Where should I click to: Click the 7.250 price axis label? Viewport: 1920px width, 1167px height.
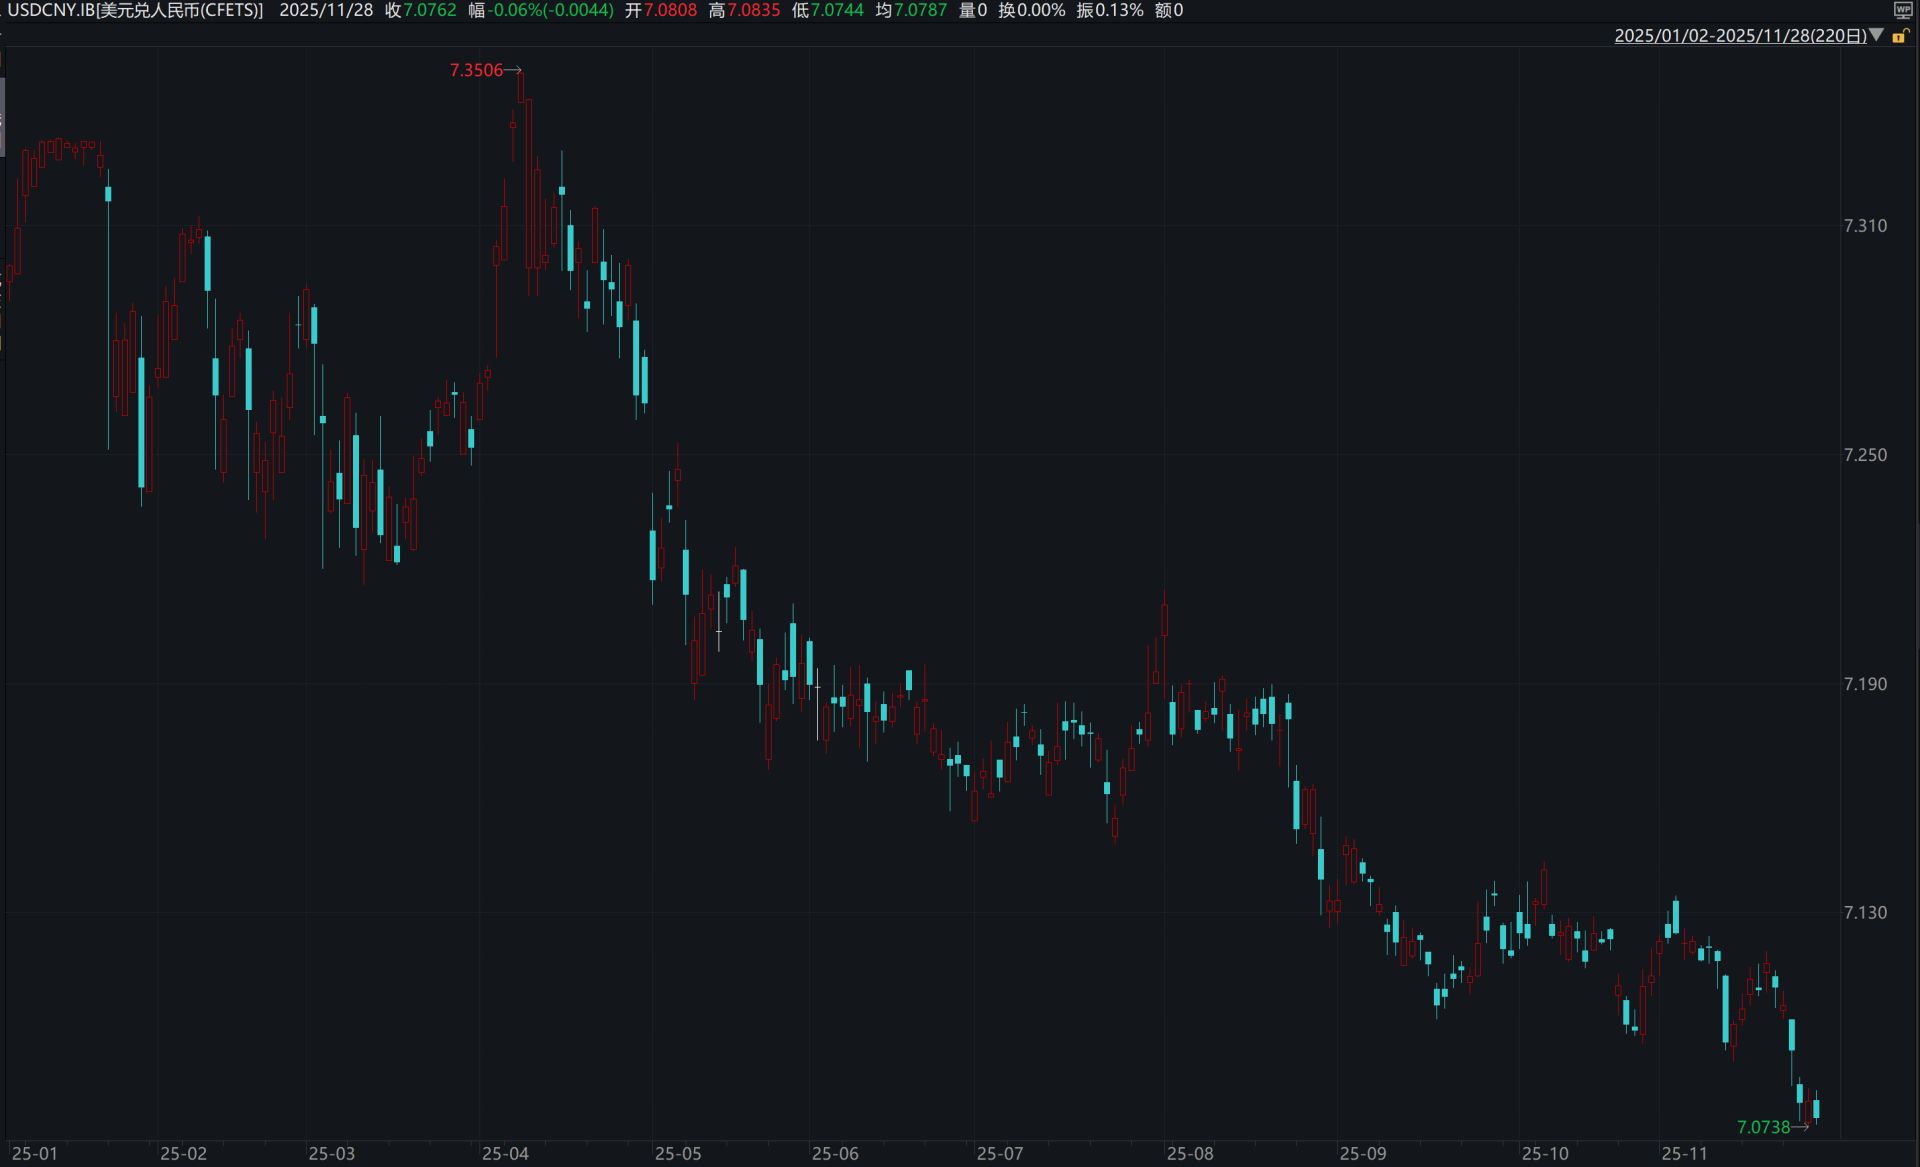click(x=1865, y=455)
